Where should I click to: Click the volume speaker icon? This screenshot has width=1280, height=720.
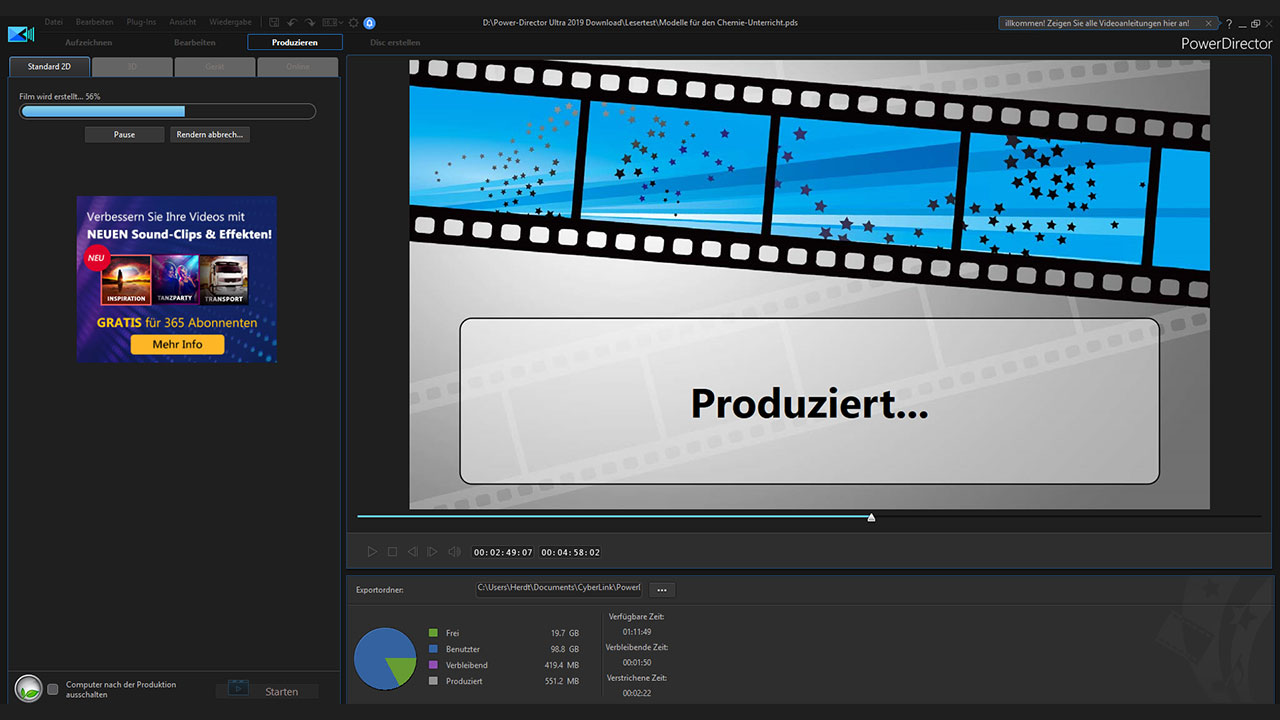pyautogui.click(x=454, y=552)
